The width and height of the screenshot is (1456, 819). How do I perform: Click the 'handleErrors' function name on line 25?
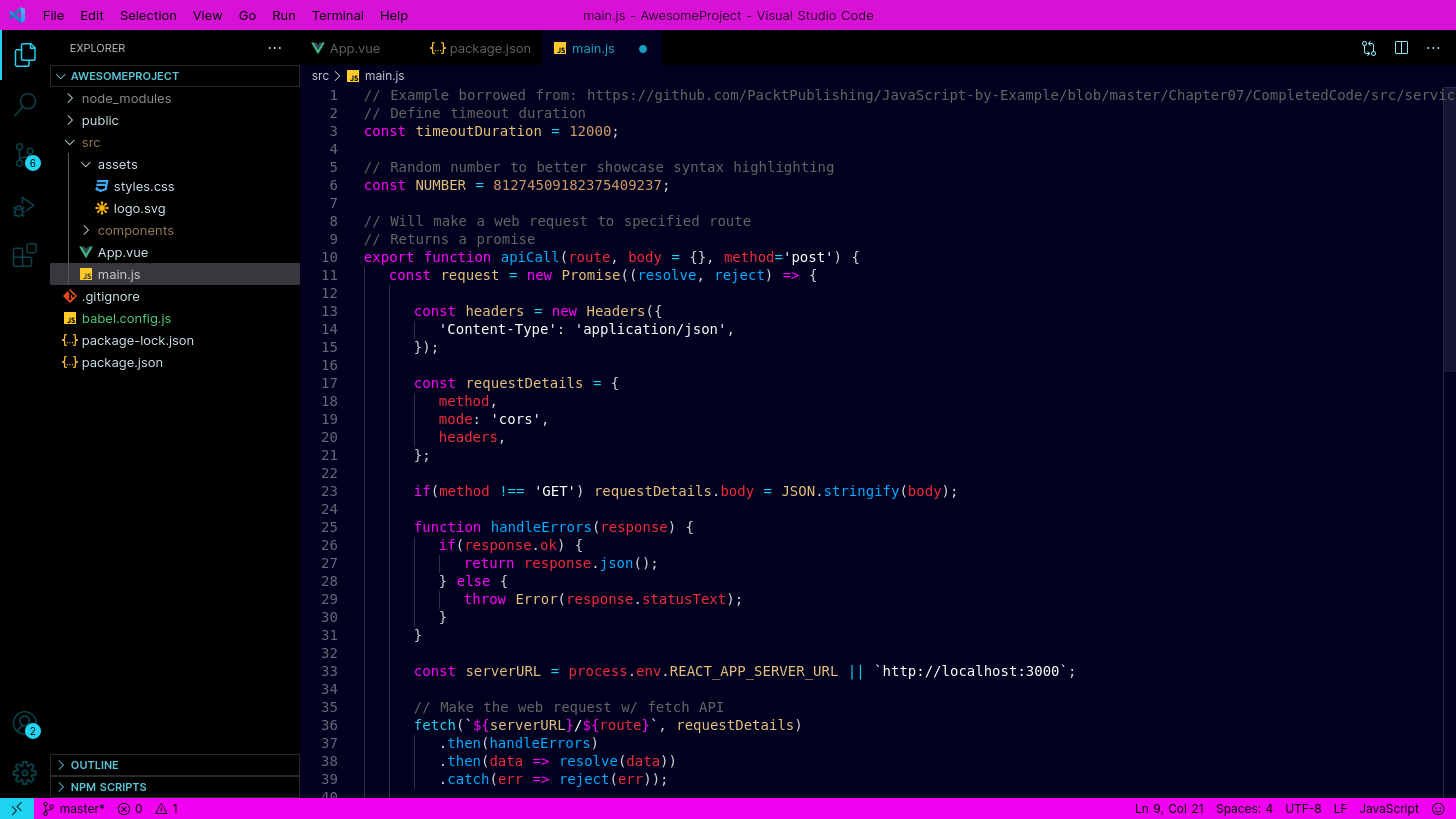click(x=541, y=527)
